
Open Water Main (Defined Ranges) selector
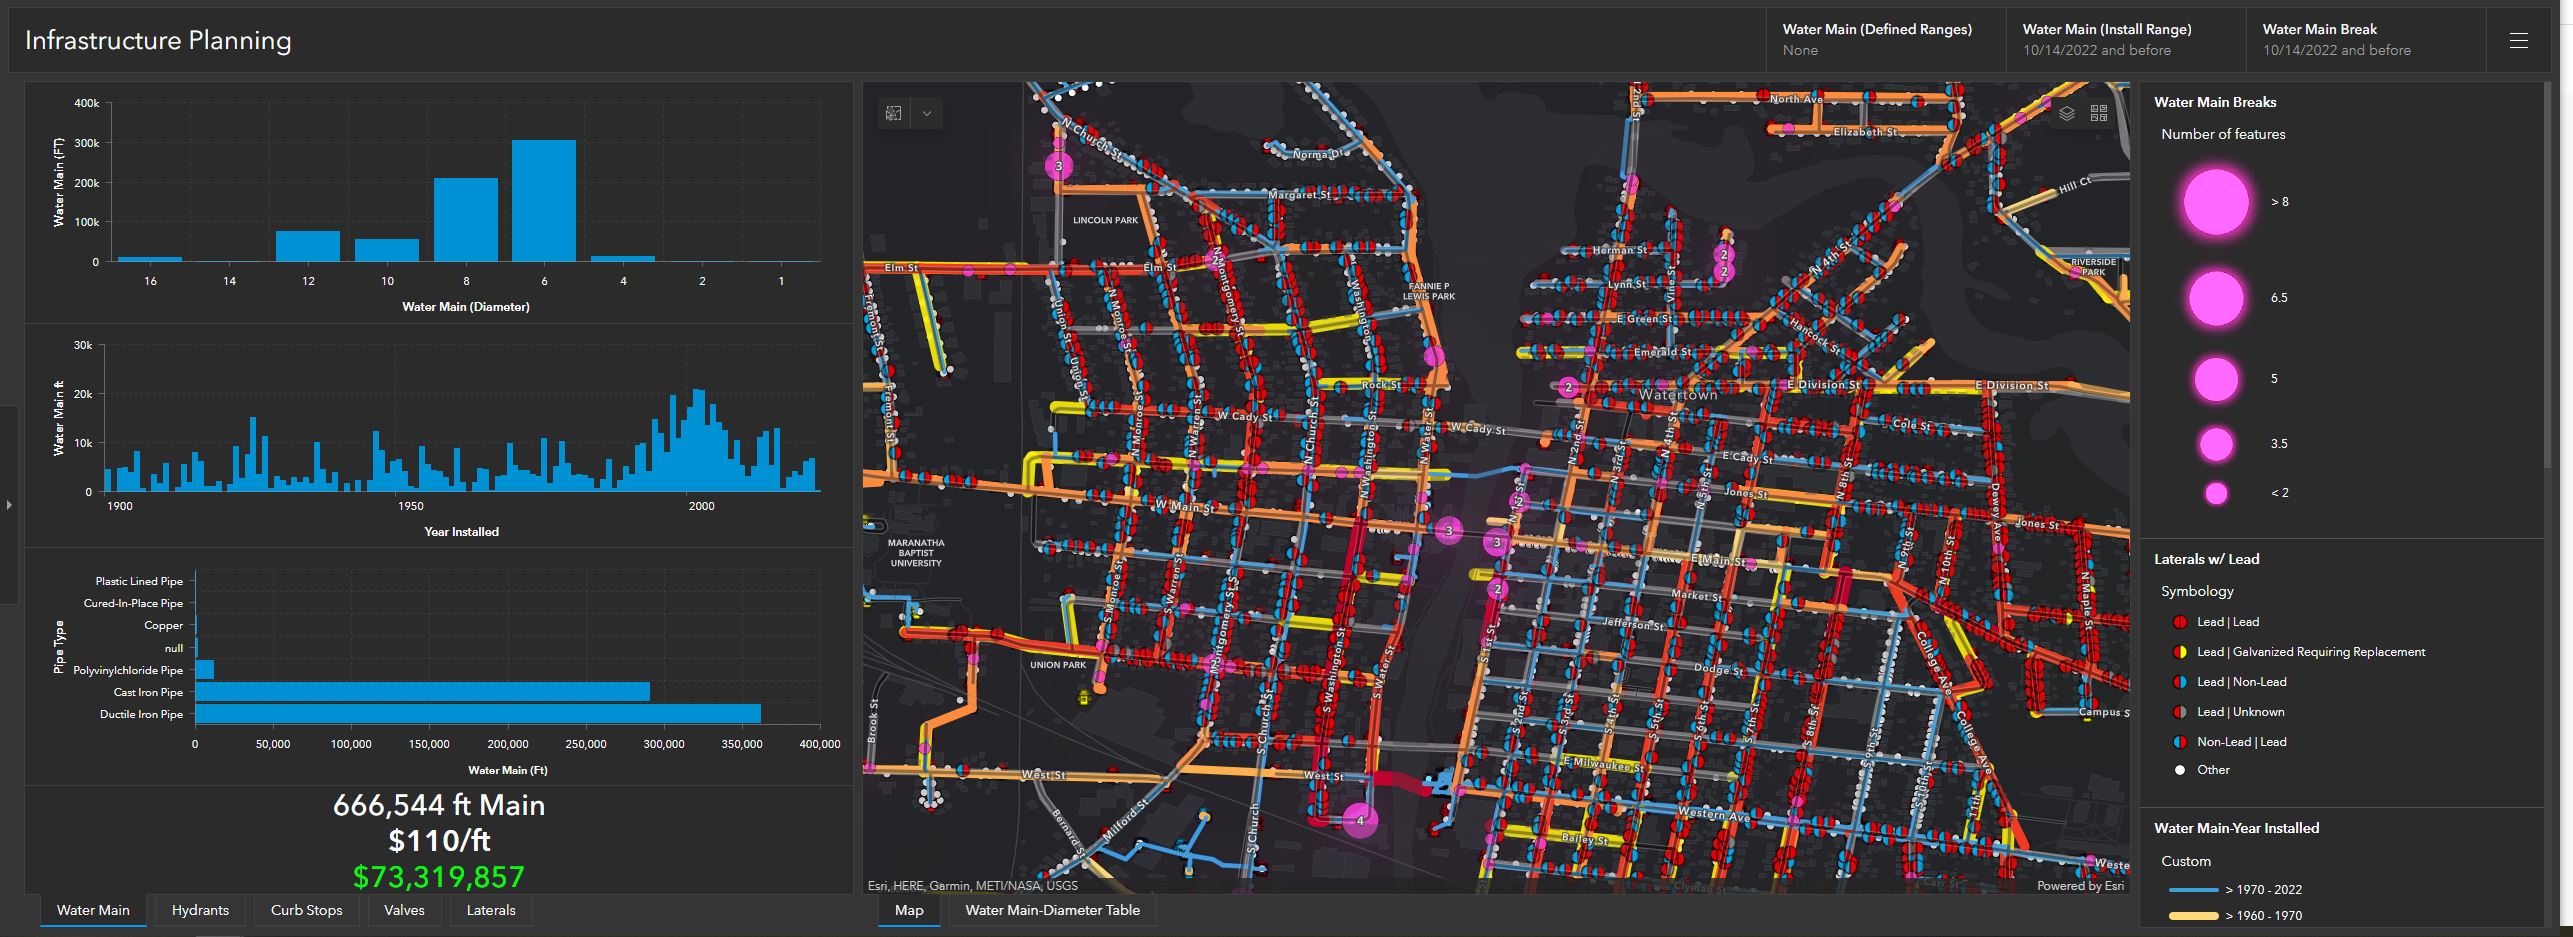pos(1886,40)
